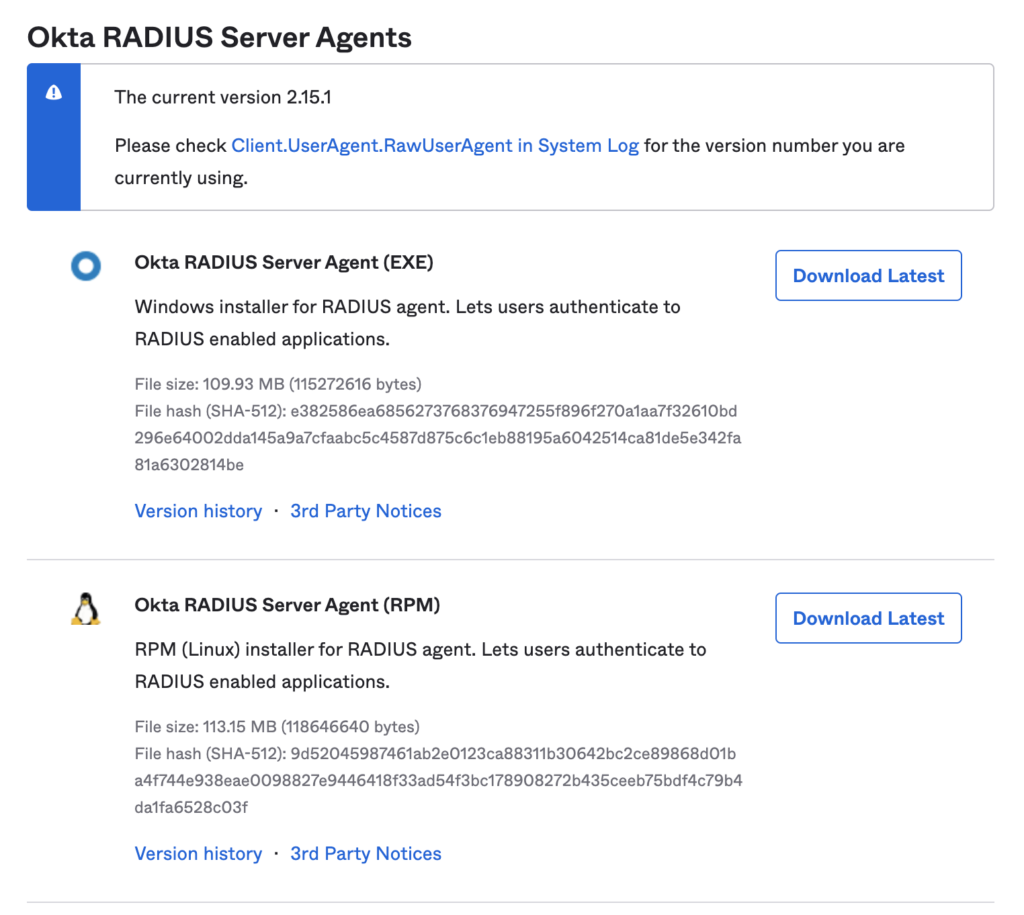Open Version history for the EXE agent
This screenshot has width=1024, height=915.
[198, 511]
